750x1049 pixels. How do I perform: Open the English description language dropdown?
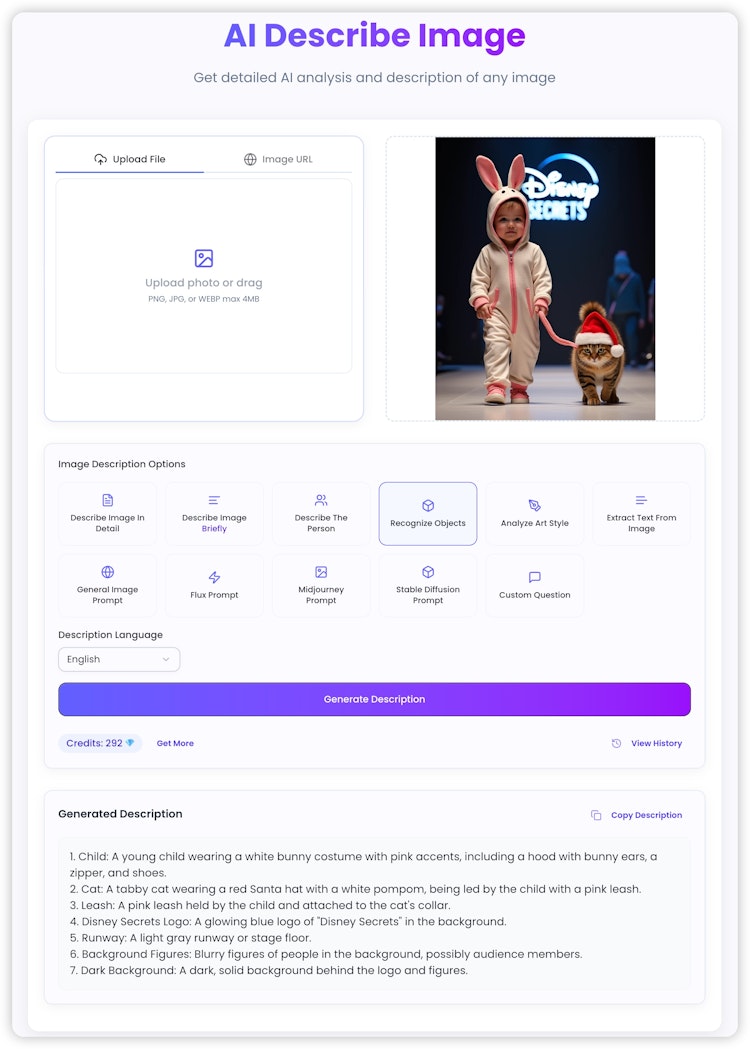click(x=119, y=659)
